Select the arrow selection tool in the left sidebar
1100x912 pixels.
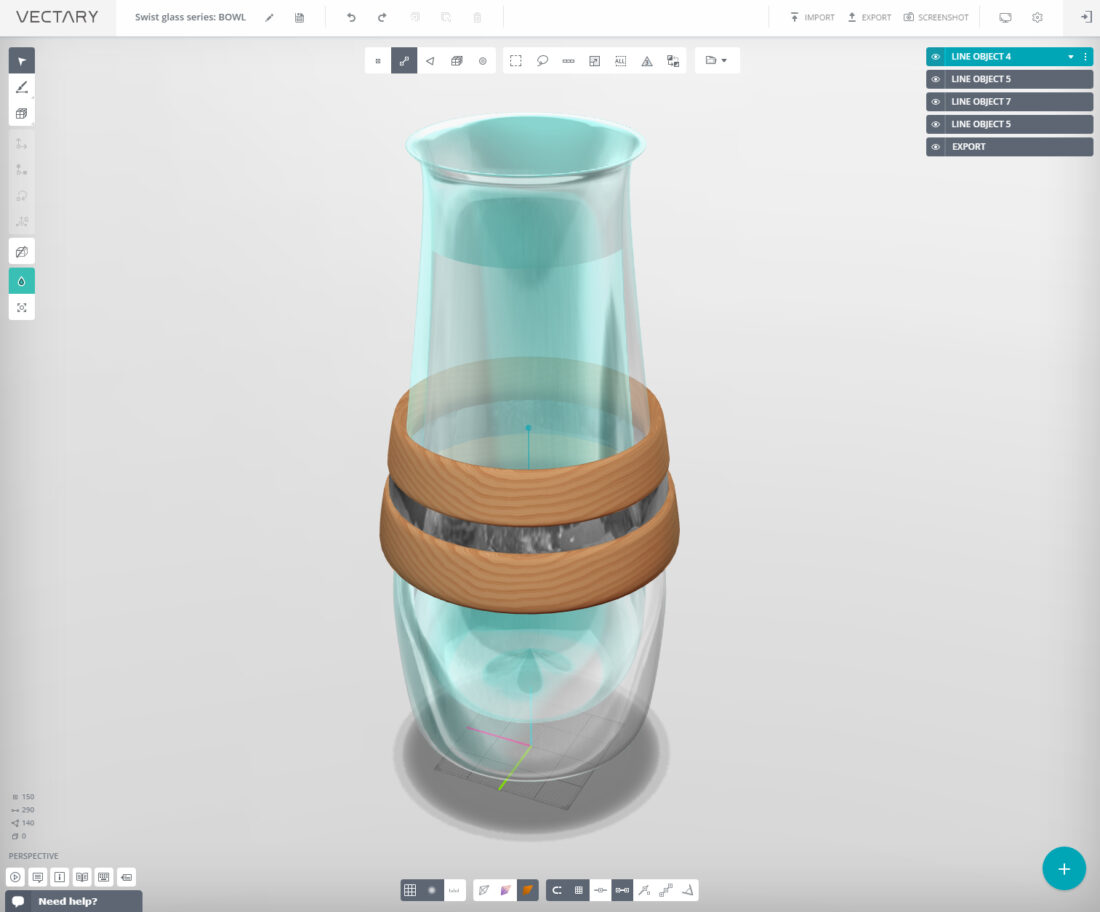pyautogui.click(x=21, y=61)
